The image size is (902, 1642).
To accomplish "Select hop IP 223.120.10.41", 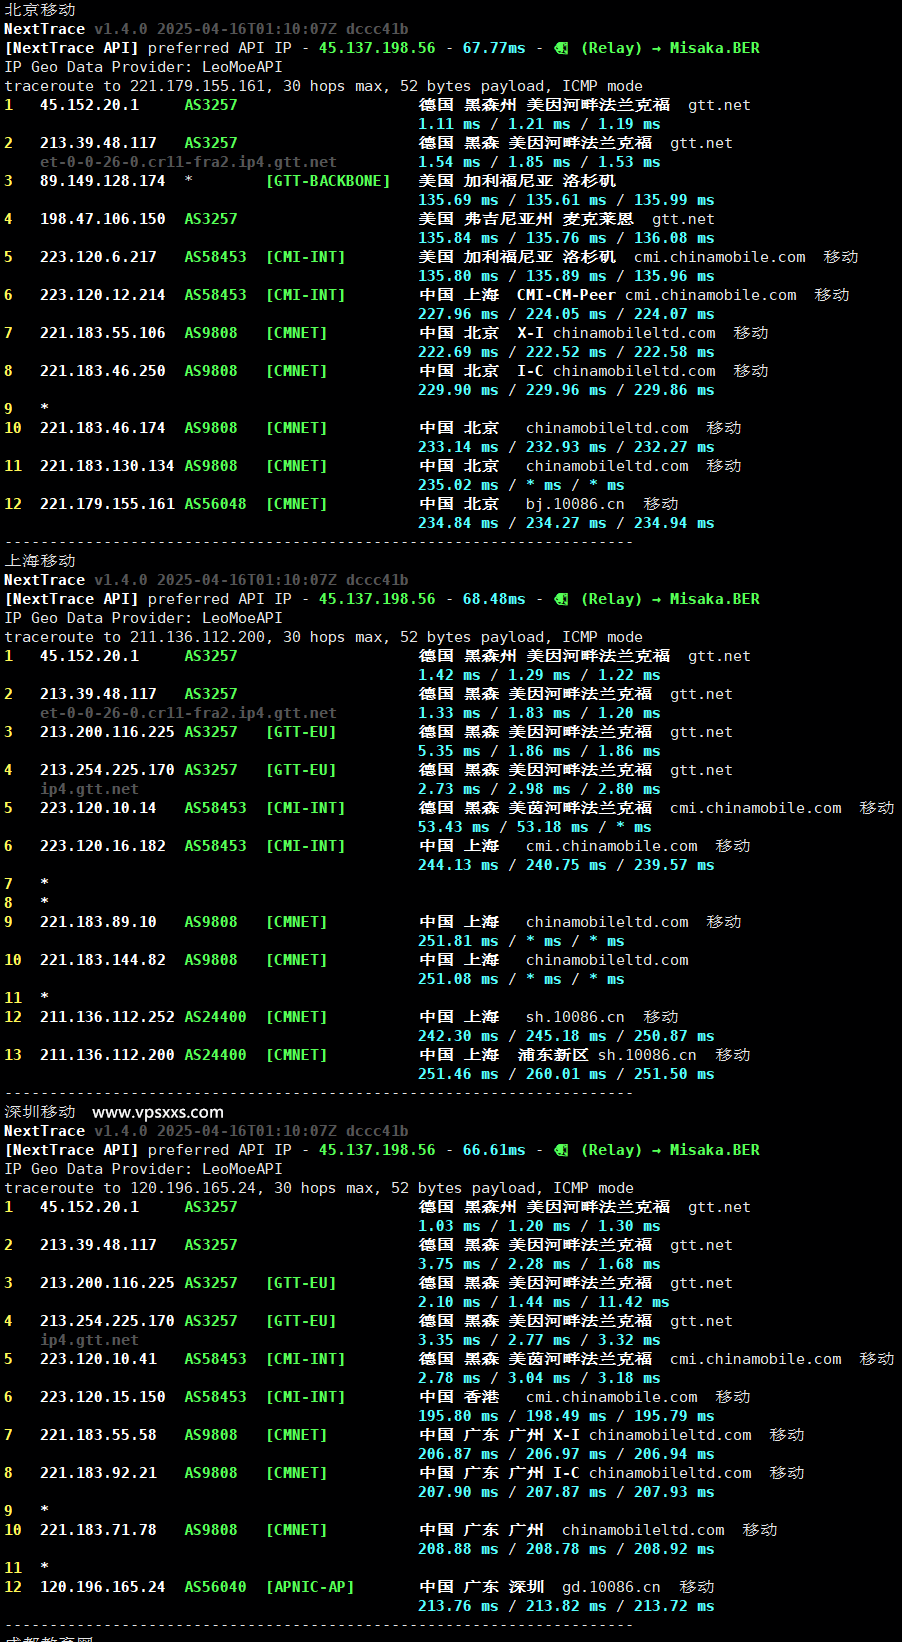I will click(x=98, y=1359).
